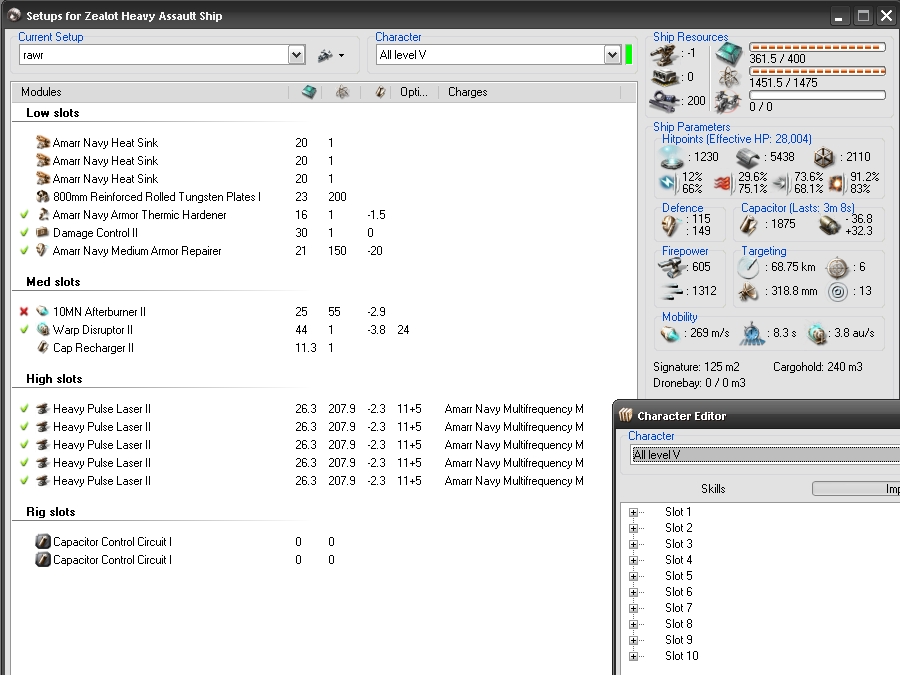900x675 pixels.
Task: Click the turret hardpoints icon in Ship Resources
Action: tap(665, 55)
